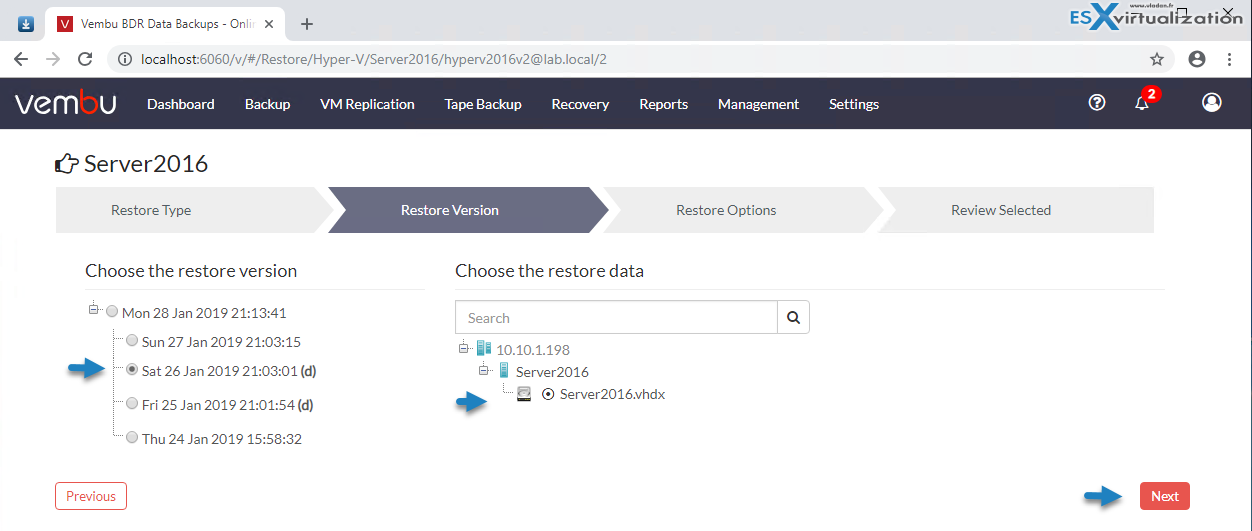The height and width of the screenshot is (531, 1252).
Task: Click the red Next button
Action: point(1165,496)
